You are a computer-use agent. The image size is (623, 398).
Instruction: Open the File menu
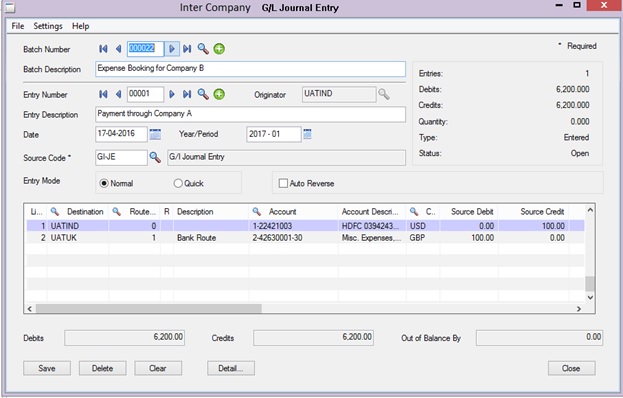coord(18,26)
